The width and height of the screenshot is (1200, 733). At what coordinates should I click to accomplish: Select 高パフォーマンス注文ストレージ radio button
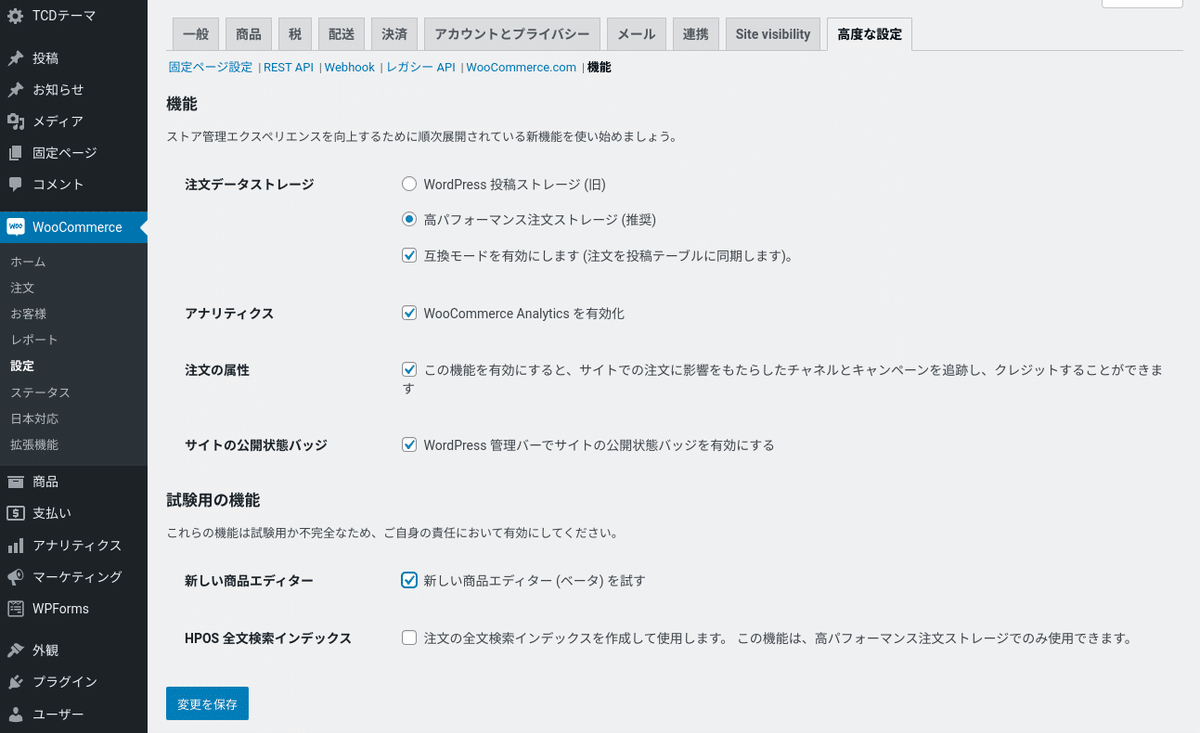[409, 219]
